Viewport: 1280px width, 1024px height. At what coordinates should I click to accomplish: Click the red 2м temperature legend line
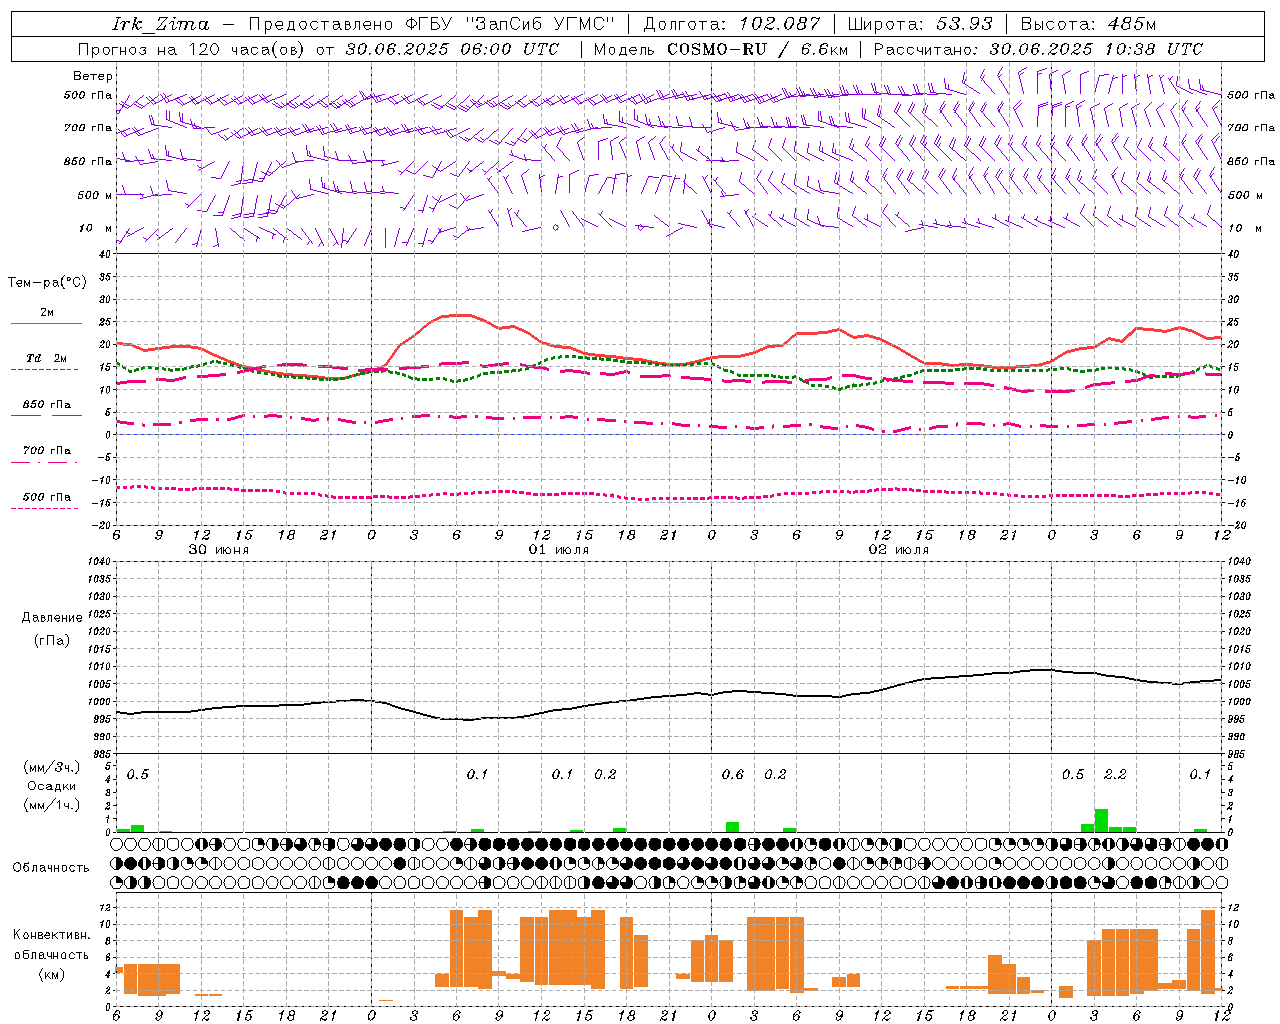pyautogui.click(x=46, y=323)
